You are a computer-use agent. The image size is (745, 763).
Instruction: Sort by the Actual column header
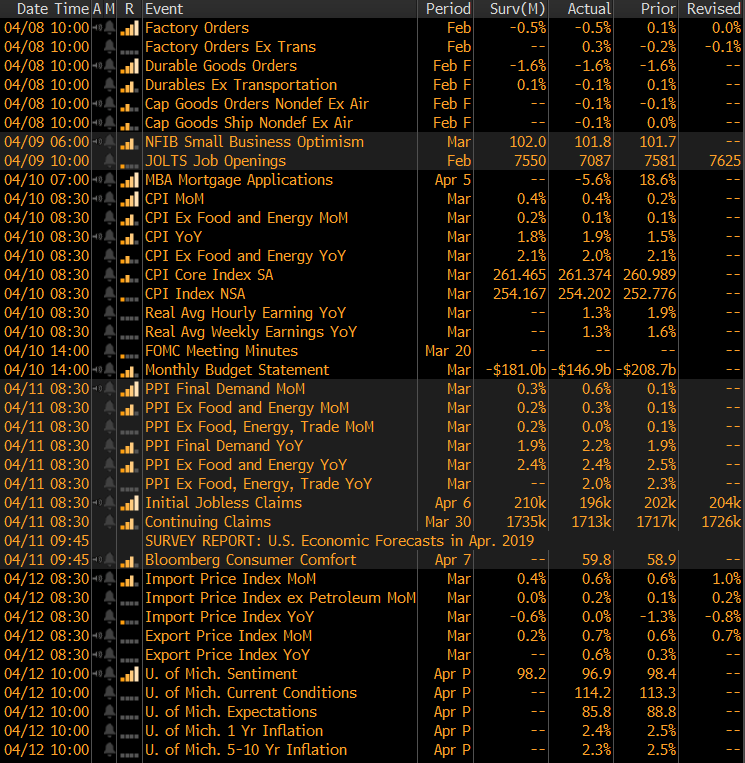click(x=589, y=8)
